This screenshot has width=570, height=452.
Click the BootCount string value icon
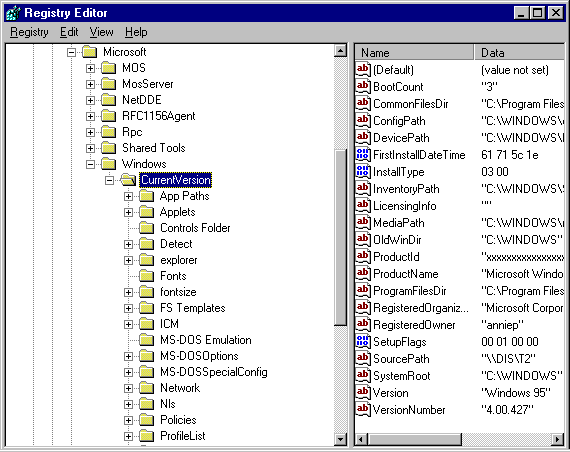coord(363,87)
